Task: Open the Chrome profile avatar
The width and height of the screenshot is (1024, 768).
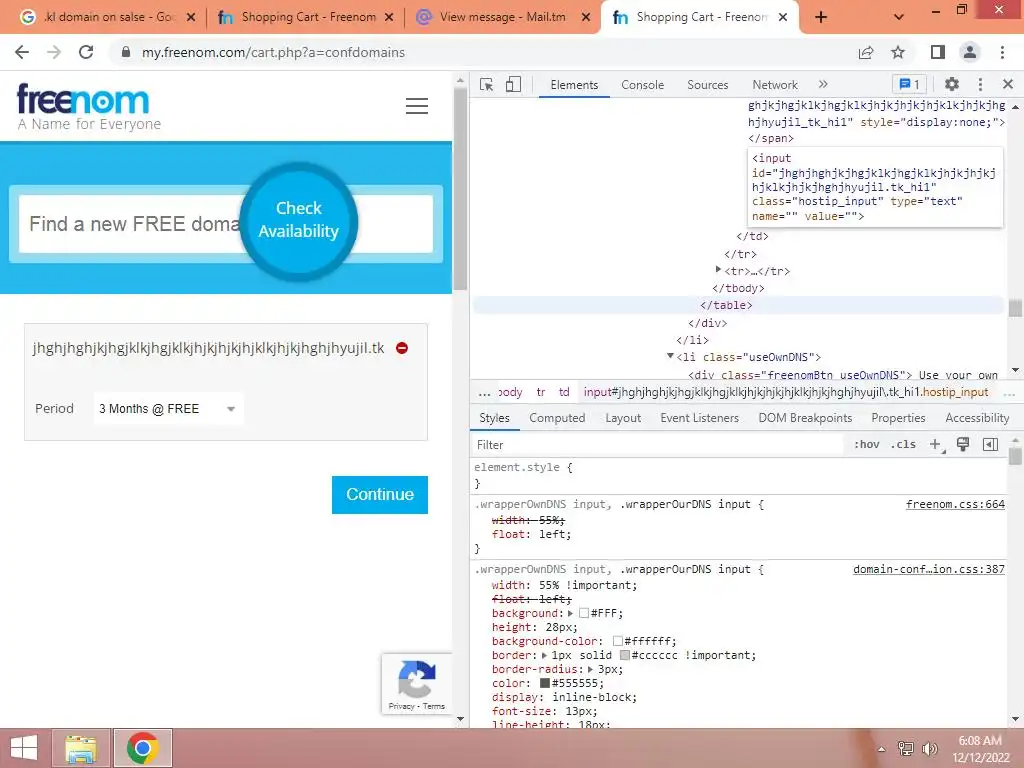Action: point(970,52)
